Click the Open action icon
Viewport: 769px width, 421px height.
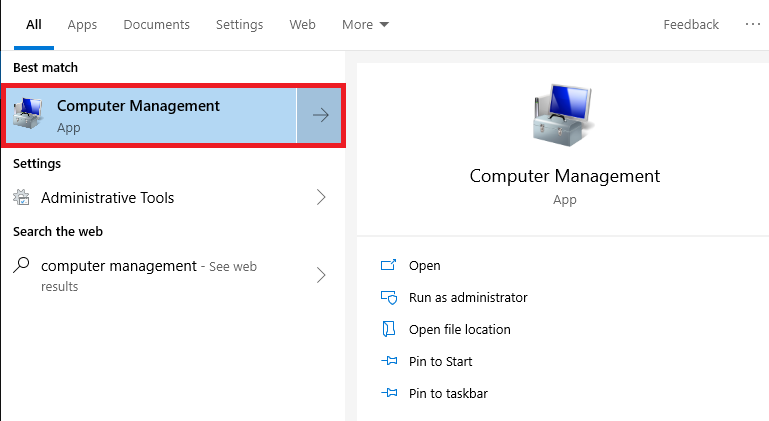click(388, 265)
